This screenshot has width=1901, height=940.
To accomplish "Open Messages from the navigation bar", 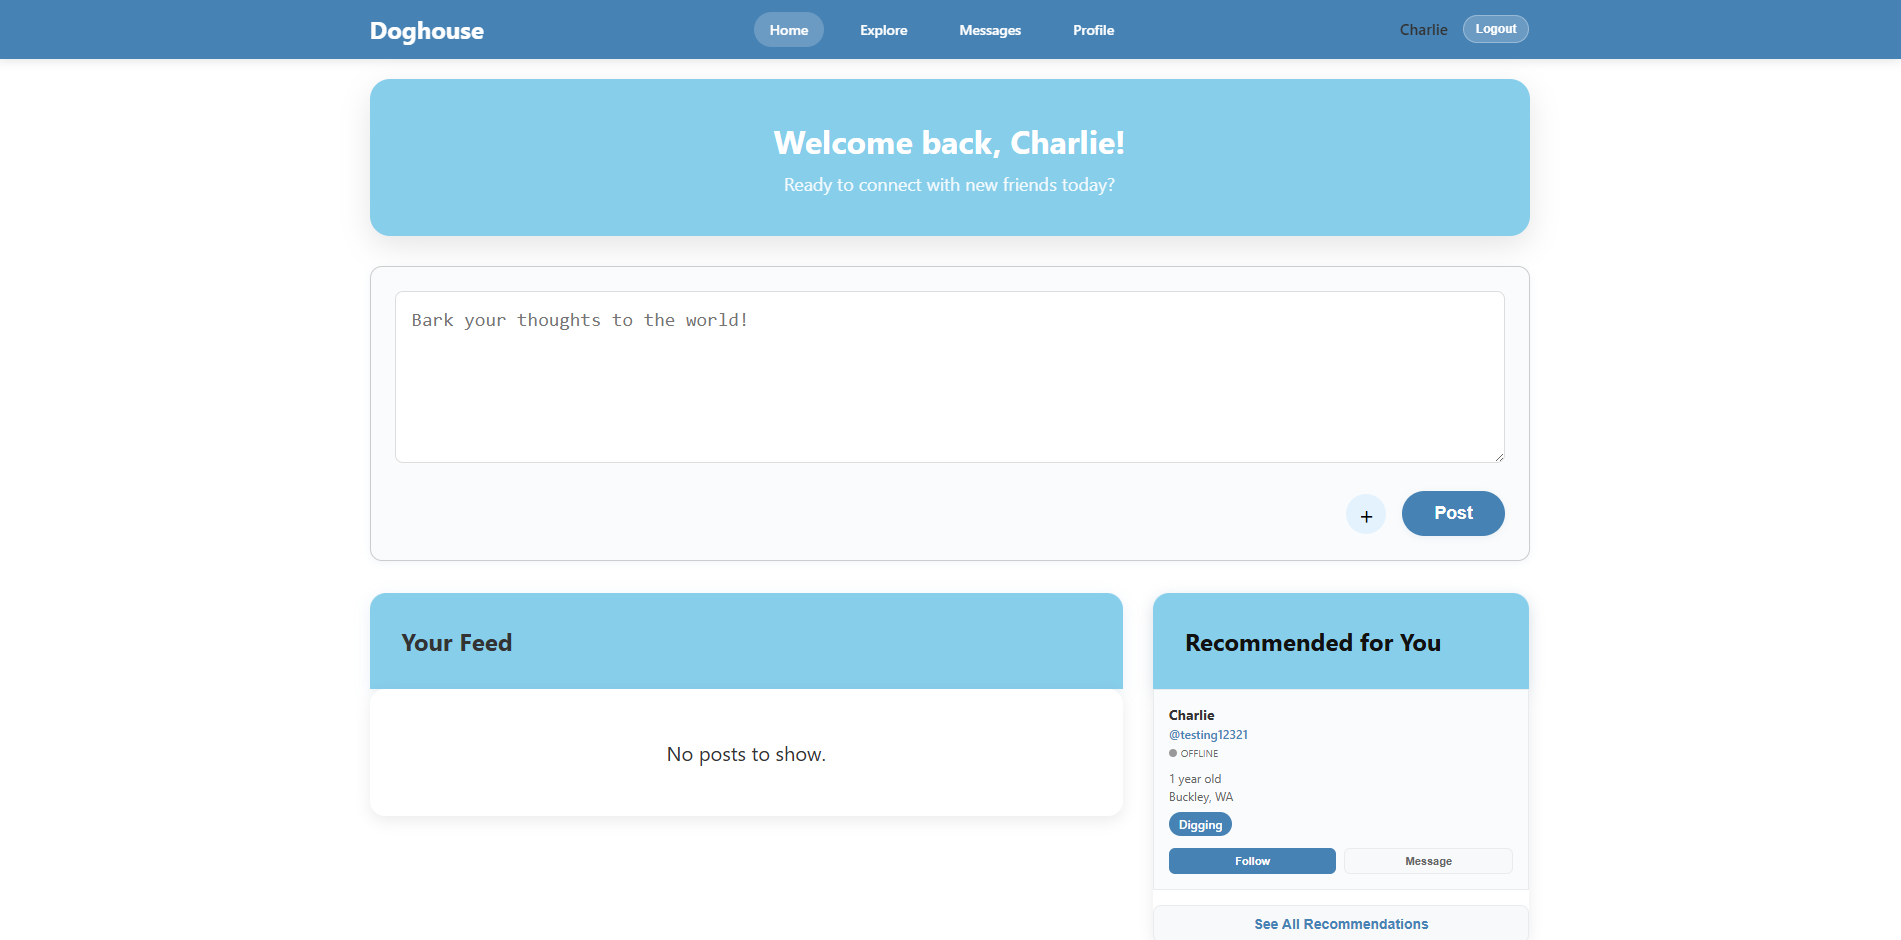I will point(989,30).
